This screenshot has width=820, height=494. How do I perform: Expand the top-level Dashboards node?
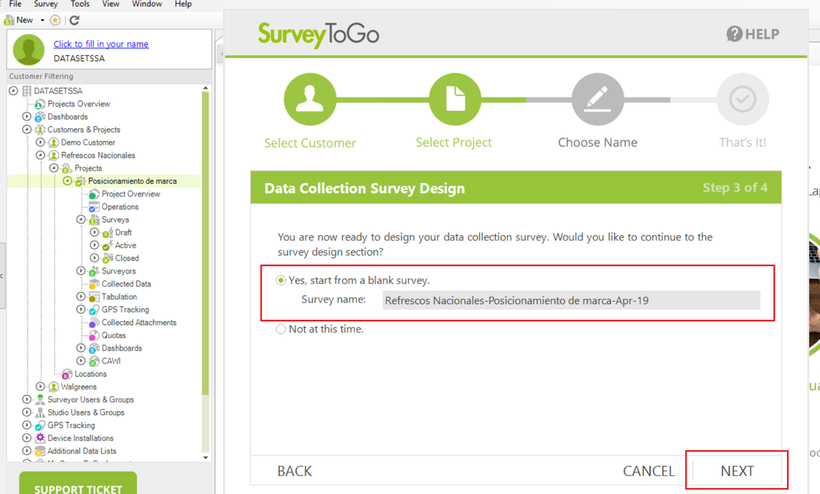27,117
